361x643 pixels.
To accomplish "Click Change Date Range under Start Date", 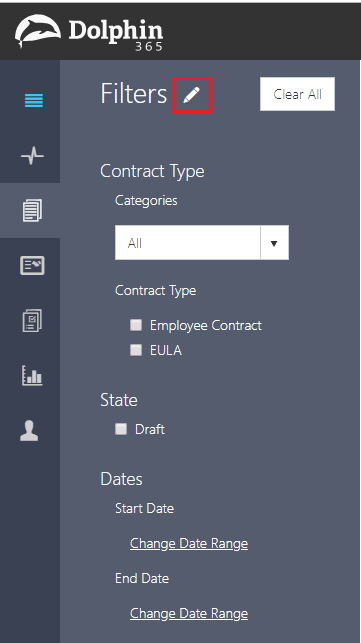I will coord(189,543).
